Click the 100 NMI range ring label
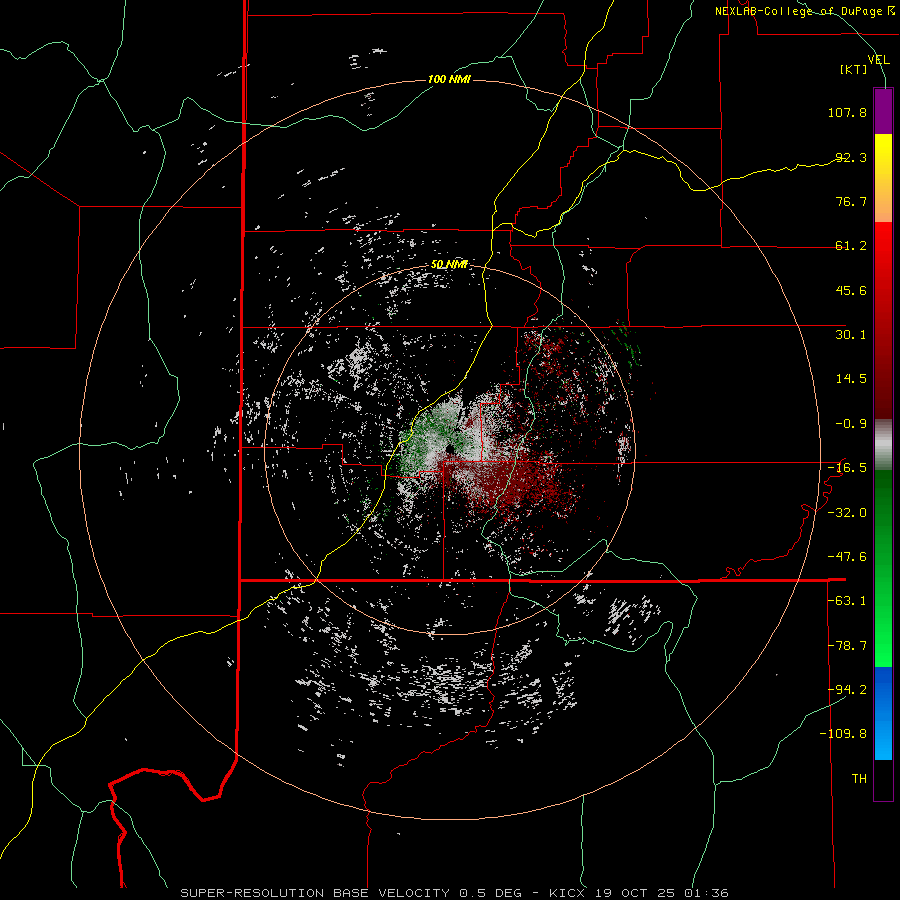The width and height of the screenshot is (900, 900). coord(449,79)
